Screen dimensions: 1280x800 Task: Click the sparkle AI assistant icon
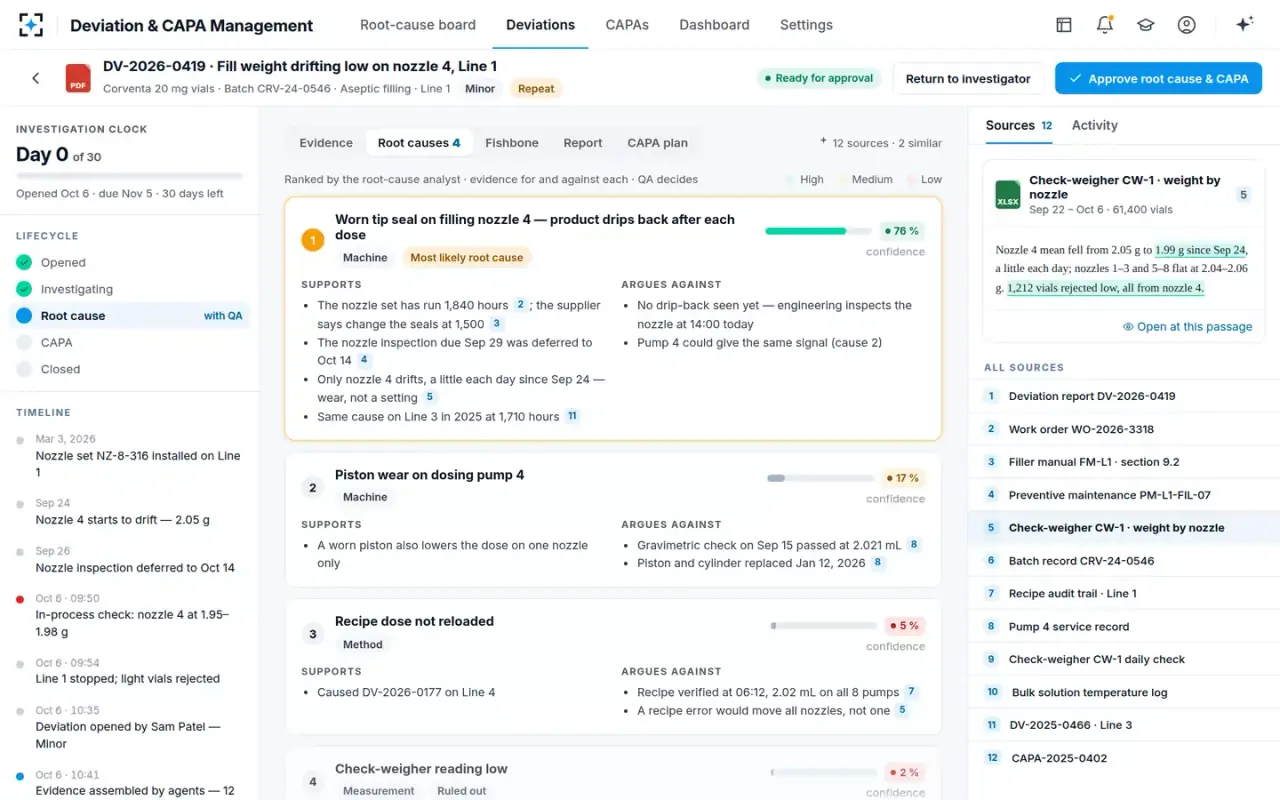(x=1245, y=25)
